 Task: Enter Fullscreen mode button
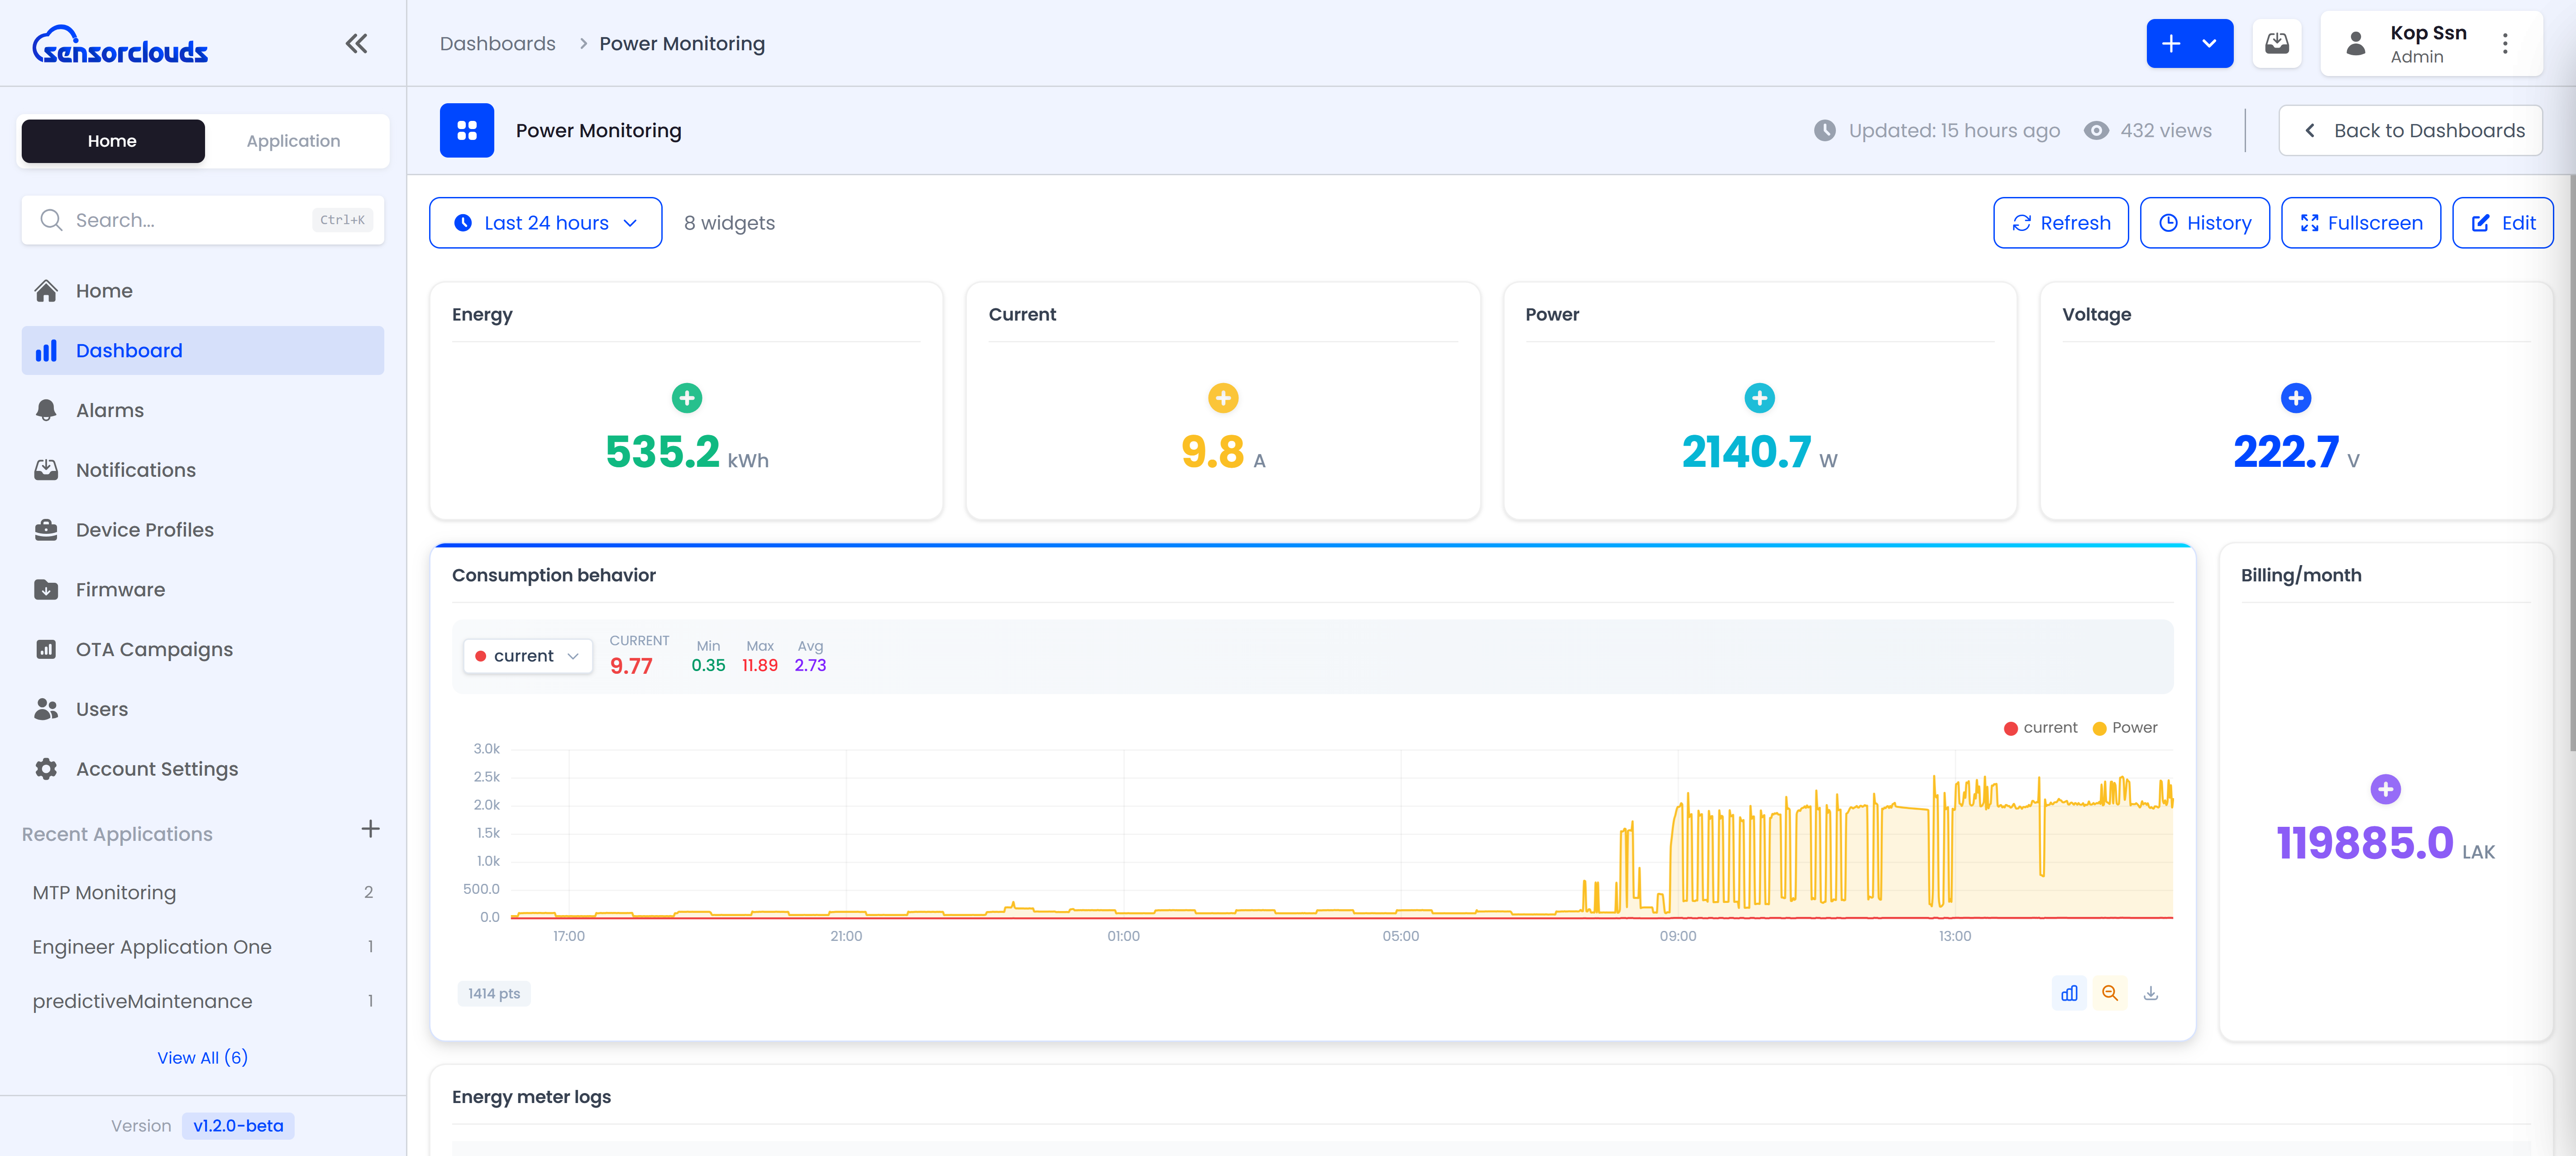tap(2360, 223)
